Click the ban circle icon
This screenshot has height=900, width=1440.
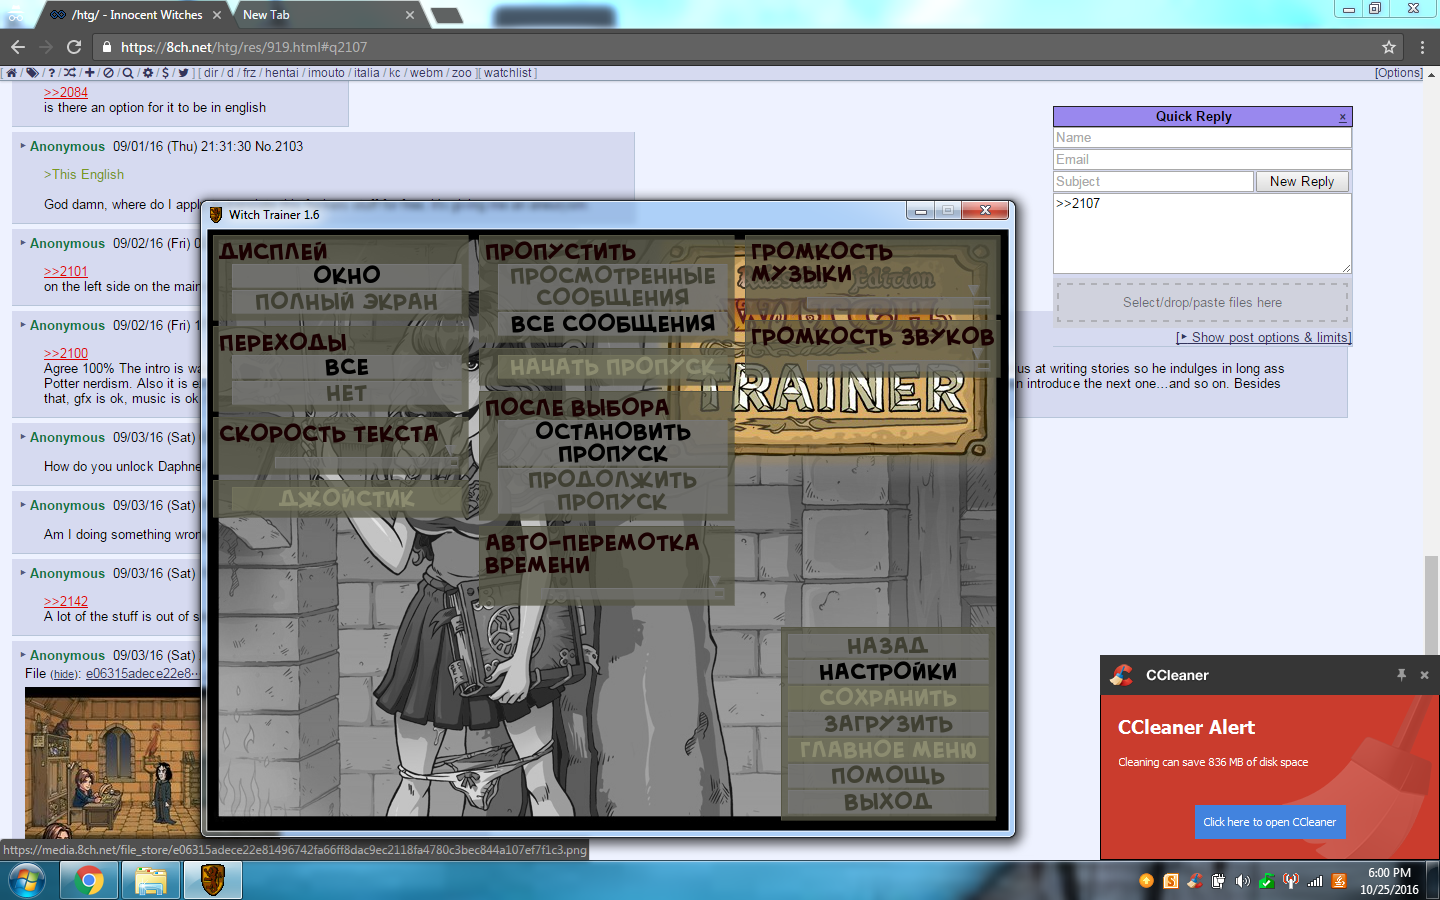pos(108,73)
